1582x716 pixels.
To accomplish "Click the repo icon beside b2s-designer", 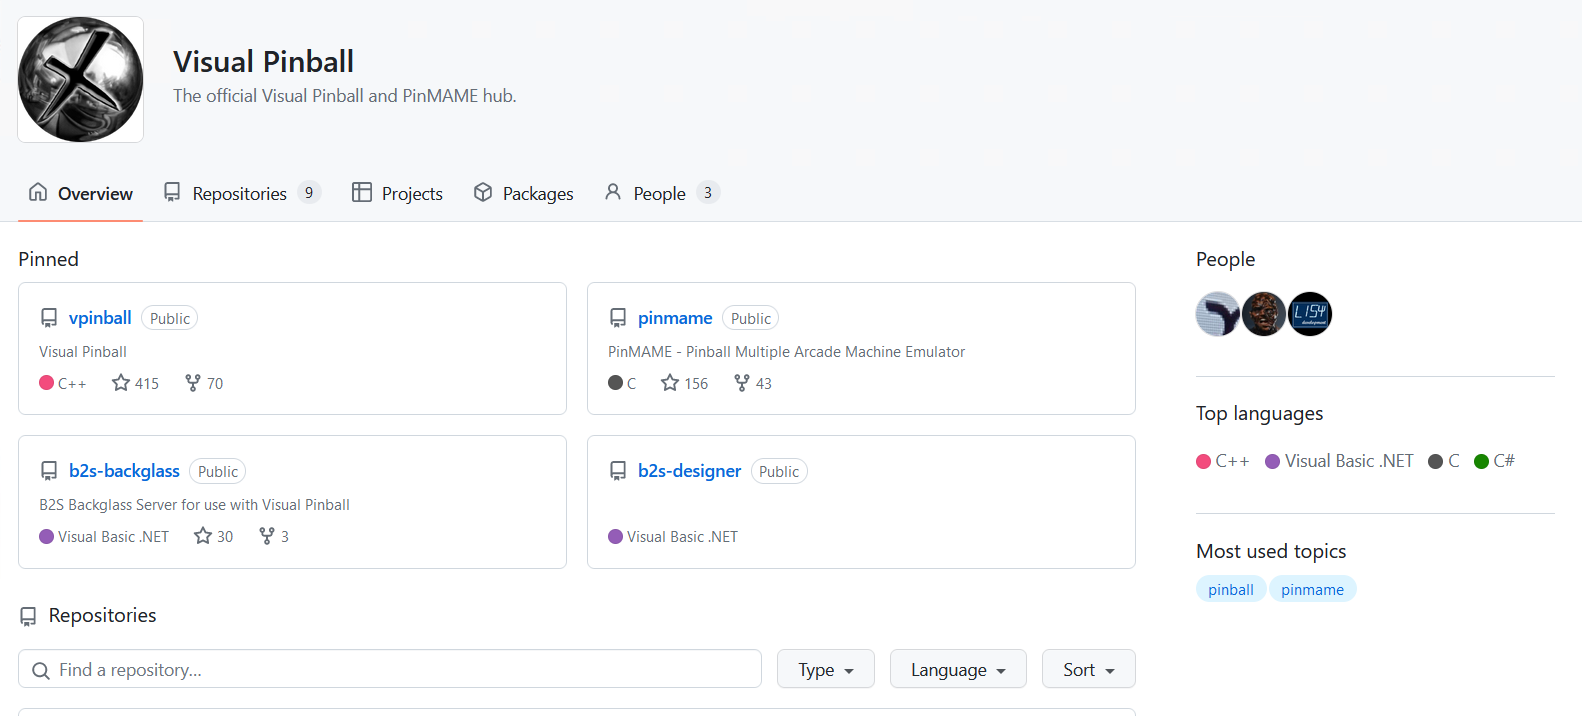I will tap(618, 471).
